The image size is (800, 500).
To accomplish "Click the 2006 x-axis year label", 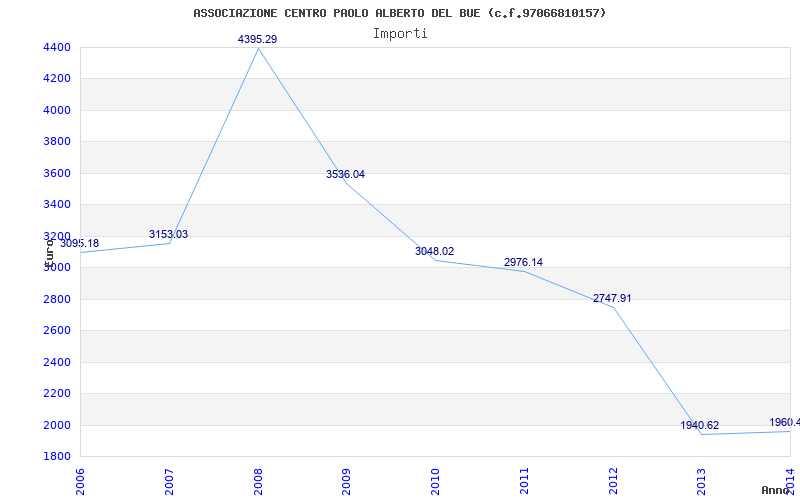I will [x=80, y=481].
